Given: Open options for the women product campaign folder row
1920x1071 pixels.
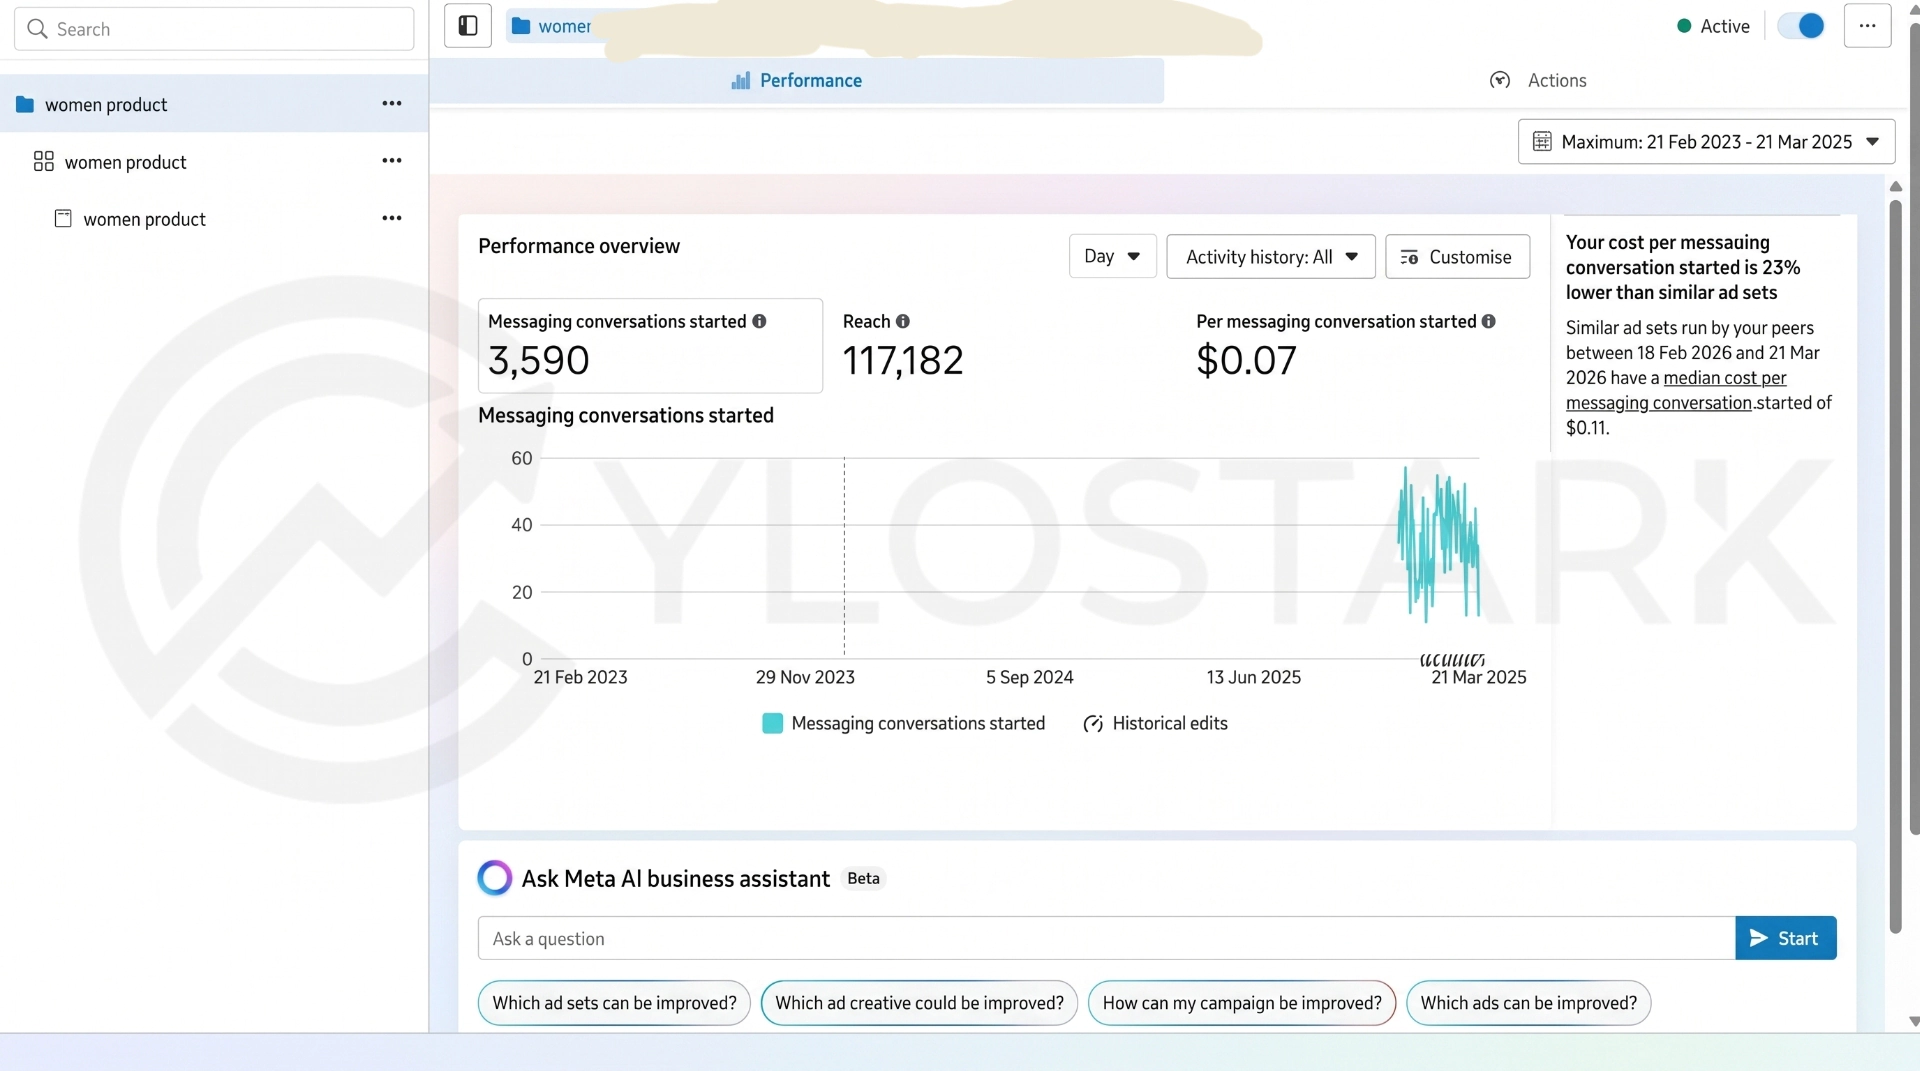Looking at the screenshot, I should click(392, 104).
